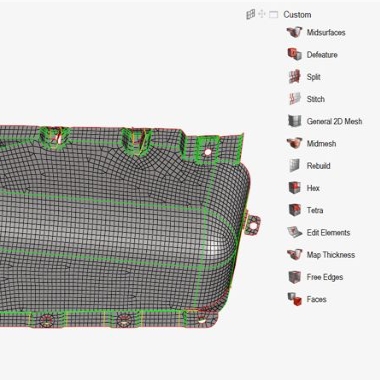Pick the side mounting tab hole on mesh
Screen dimensions: 380x380
coord(253,226)
